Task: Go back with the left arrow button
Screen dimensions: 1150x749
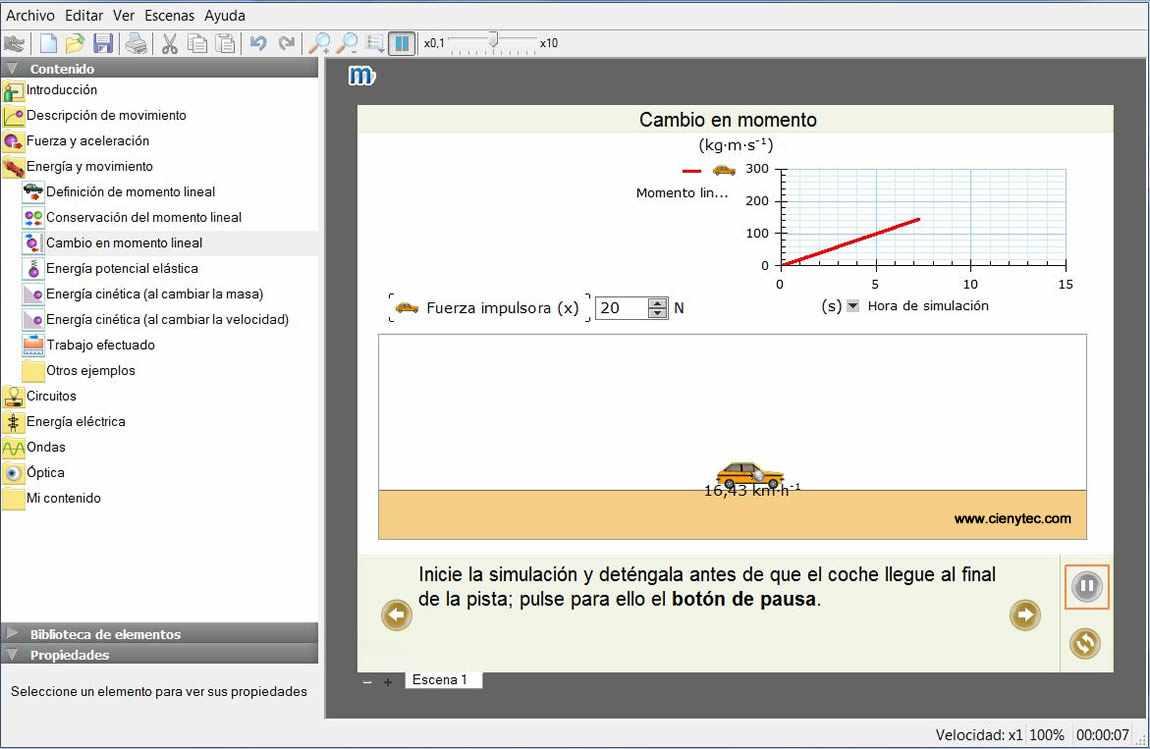Action: 397,615
